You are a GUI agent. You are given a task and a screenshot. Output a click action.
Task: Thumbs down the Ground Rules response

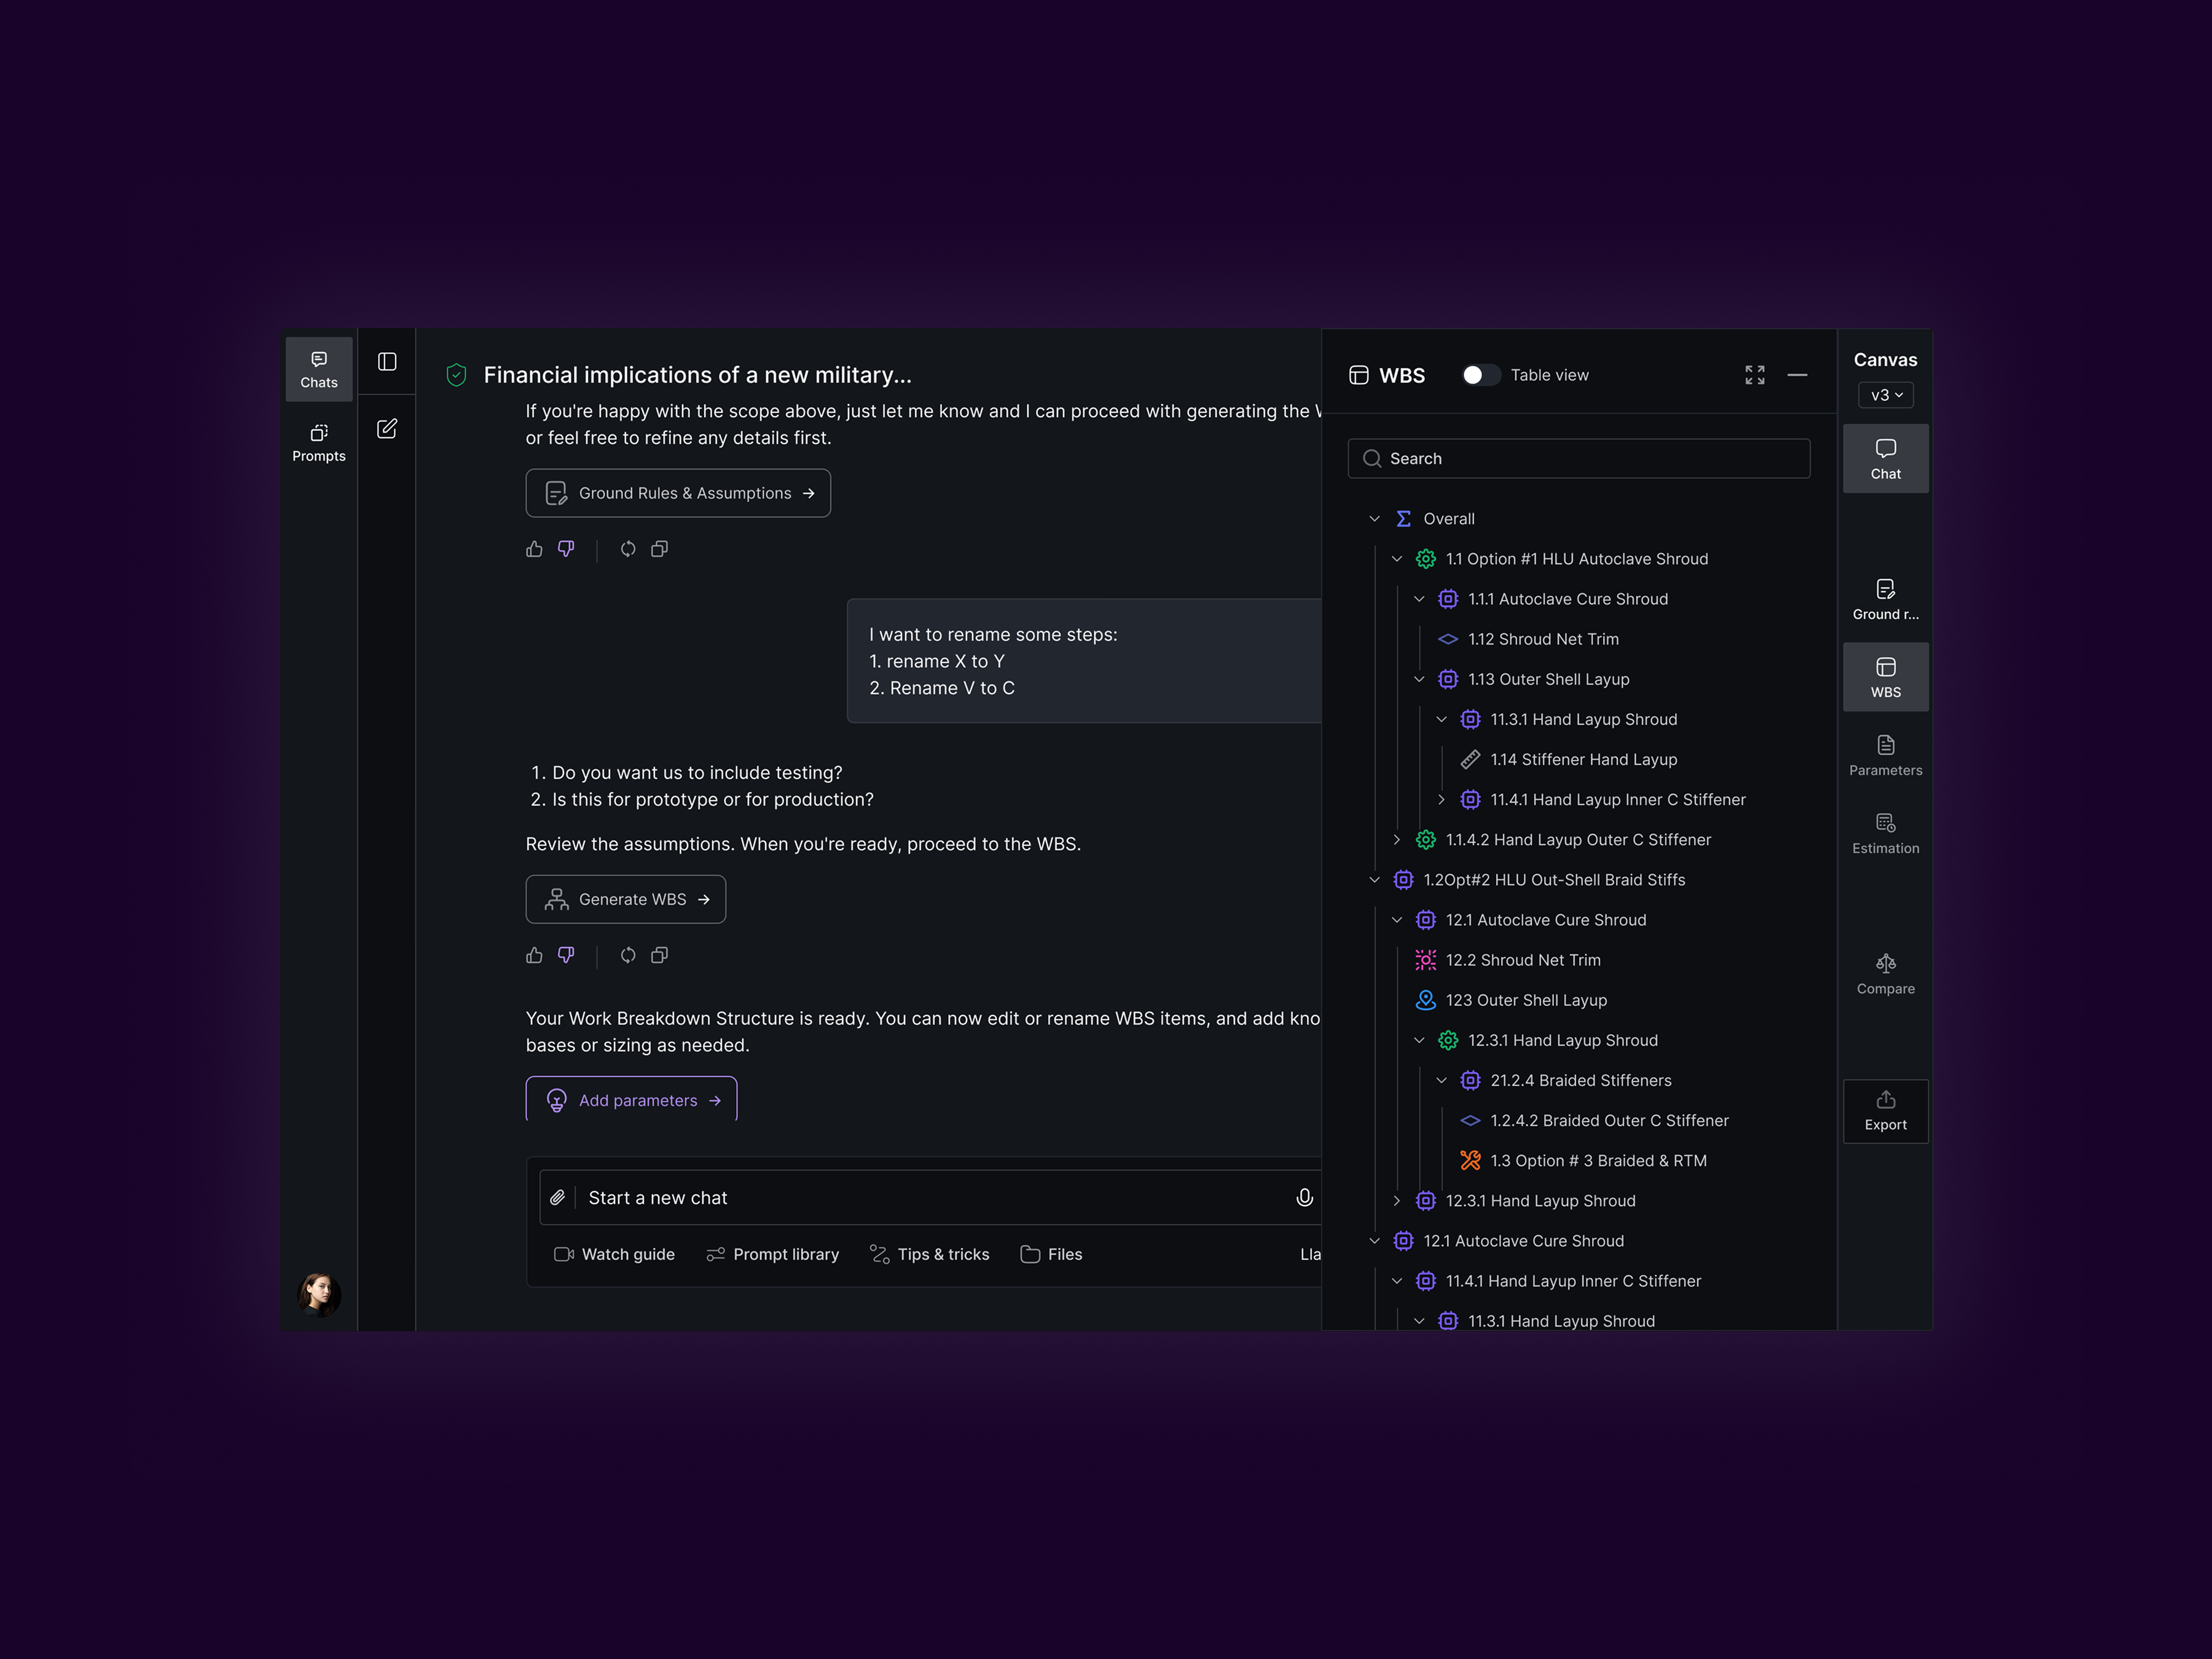click(x=566, y=549)
